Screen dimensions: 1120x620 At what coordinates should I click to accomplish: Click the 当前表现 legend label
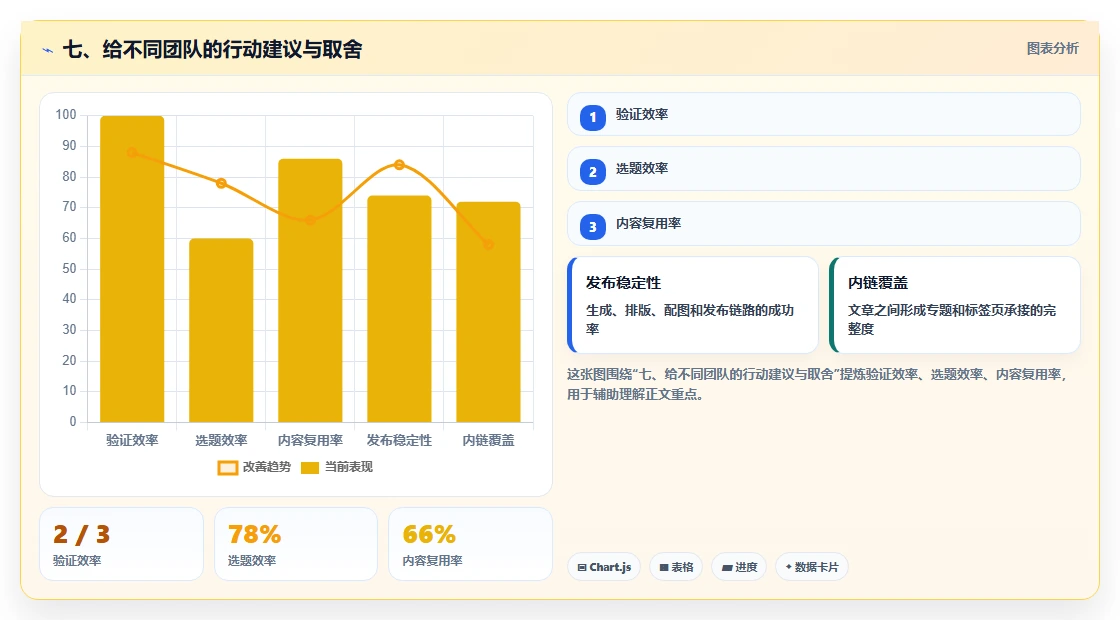[x=349, y=467]
